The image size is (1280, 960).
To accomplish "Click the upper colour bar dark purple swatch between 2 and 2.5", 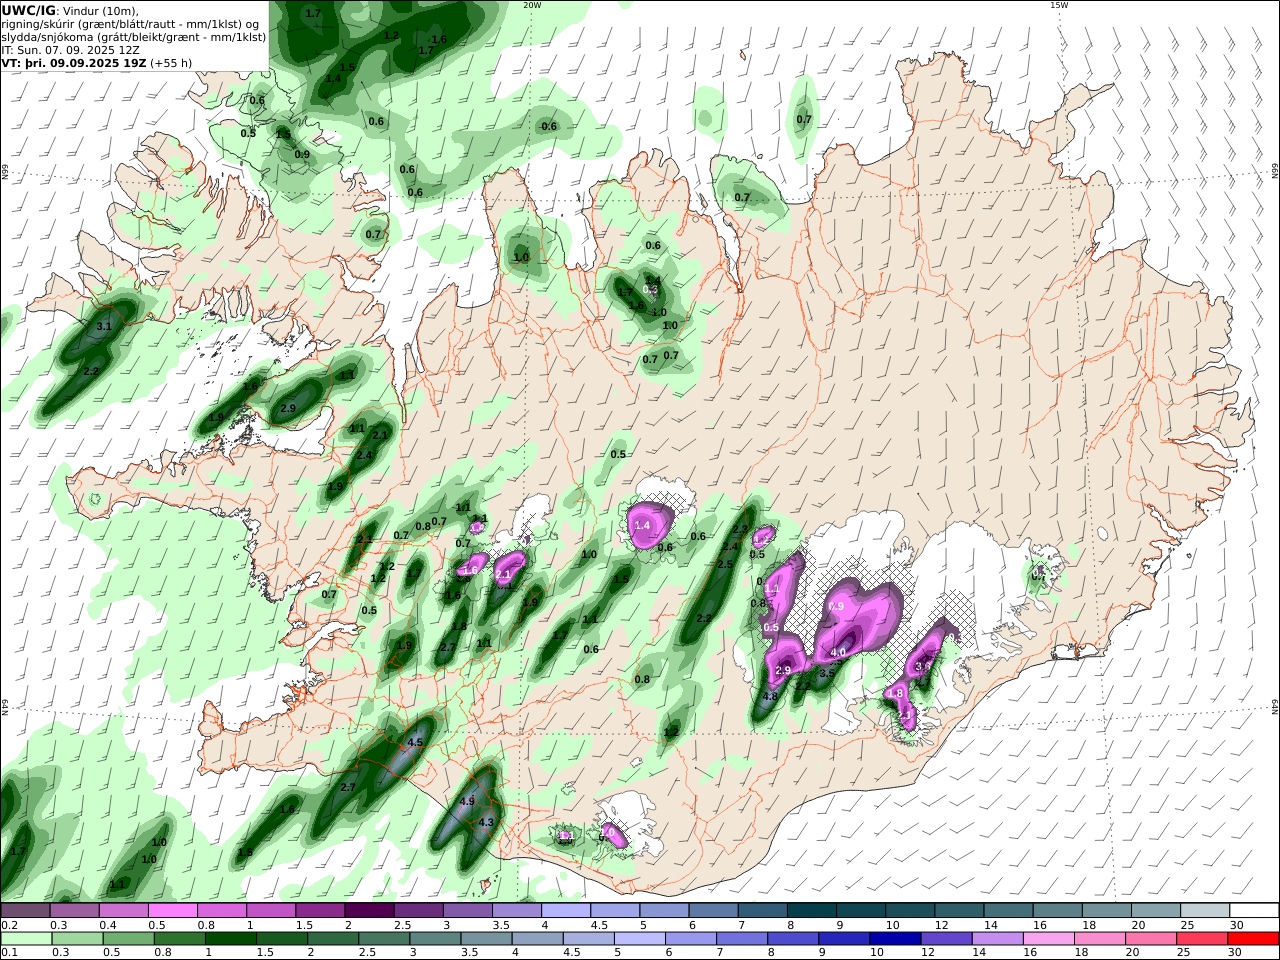I will click(x=369, y=911).
